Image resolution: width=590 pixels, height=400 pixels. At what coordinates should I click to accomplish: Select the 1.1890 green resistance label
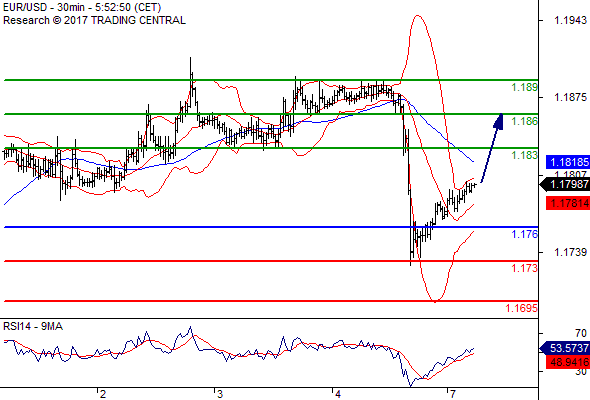click(524, 87)
